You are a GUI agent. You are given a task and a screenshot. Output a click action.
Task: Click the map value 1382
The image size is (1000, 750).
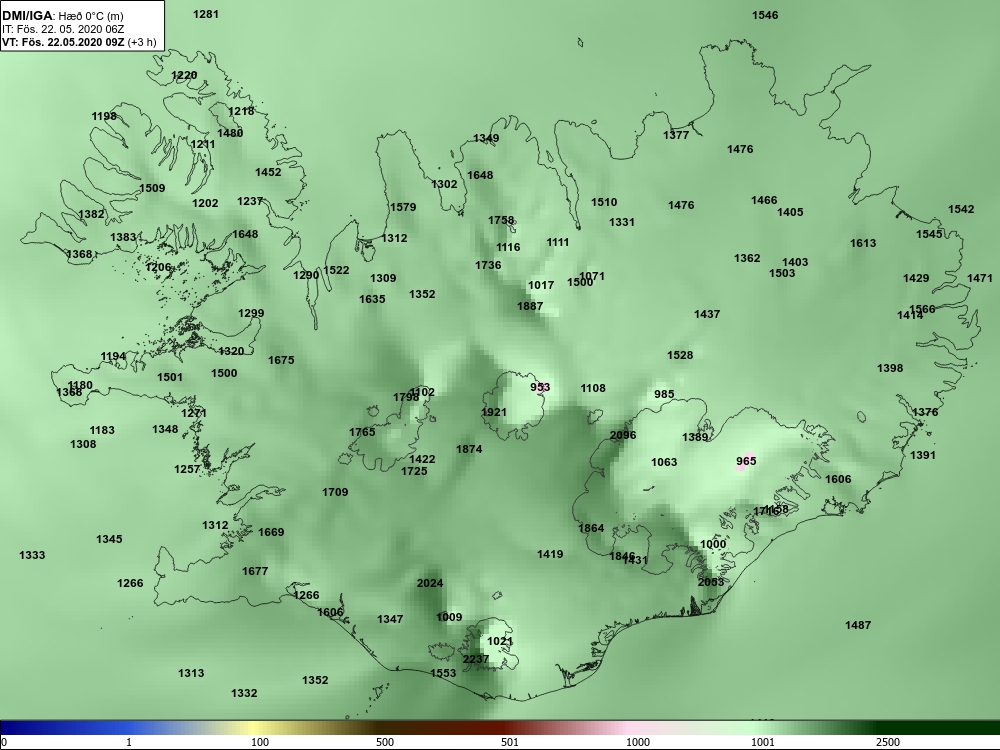(x=91, y=214)
